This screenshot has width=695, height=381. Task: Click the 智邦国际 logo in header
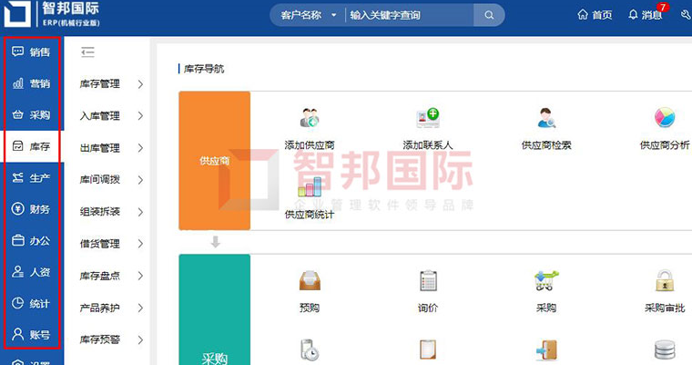pyautogui.click(x=52, y=14)
